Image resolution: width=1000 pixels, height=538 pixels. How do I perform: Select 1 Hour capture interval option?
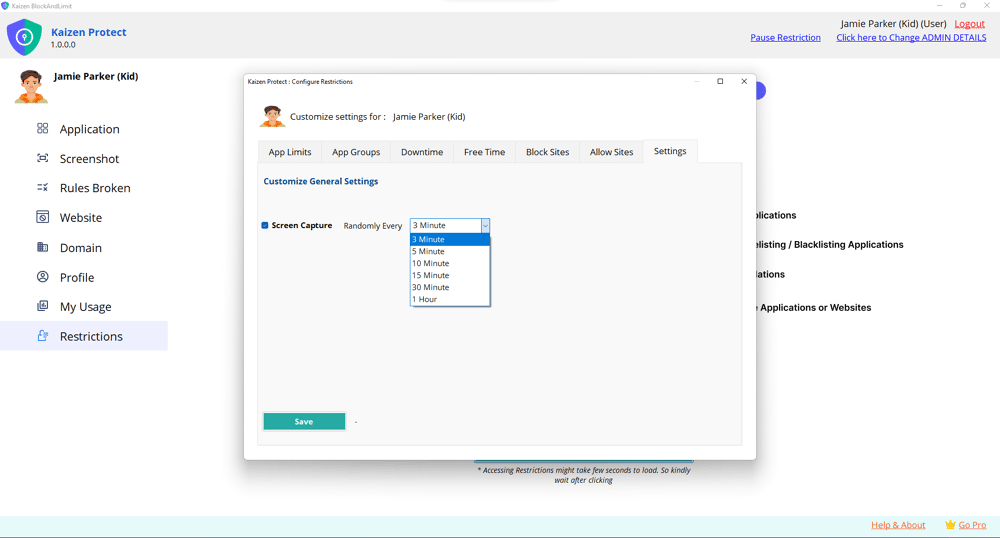(425, 299)
